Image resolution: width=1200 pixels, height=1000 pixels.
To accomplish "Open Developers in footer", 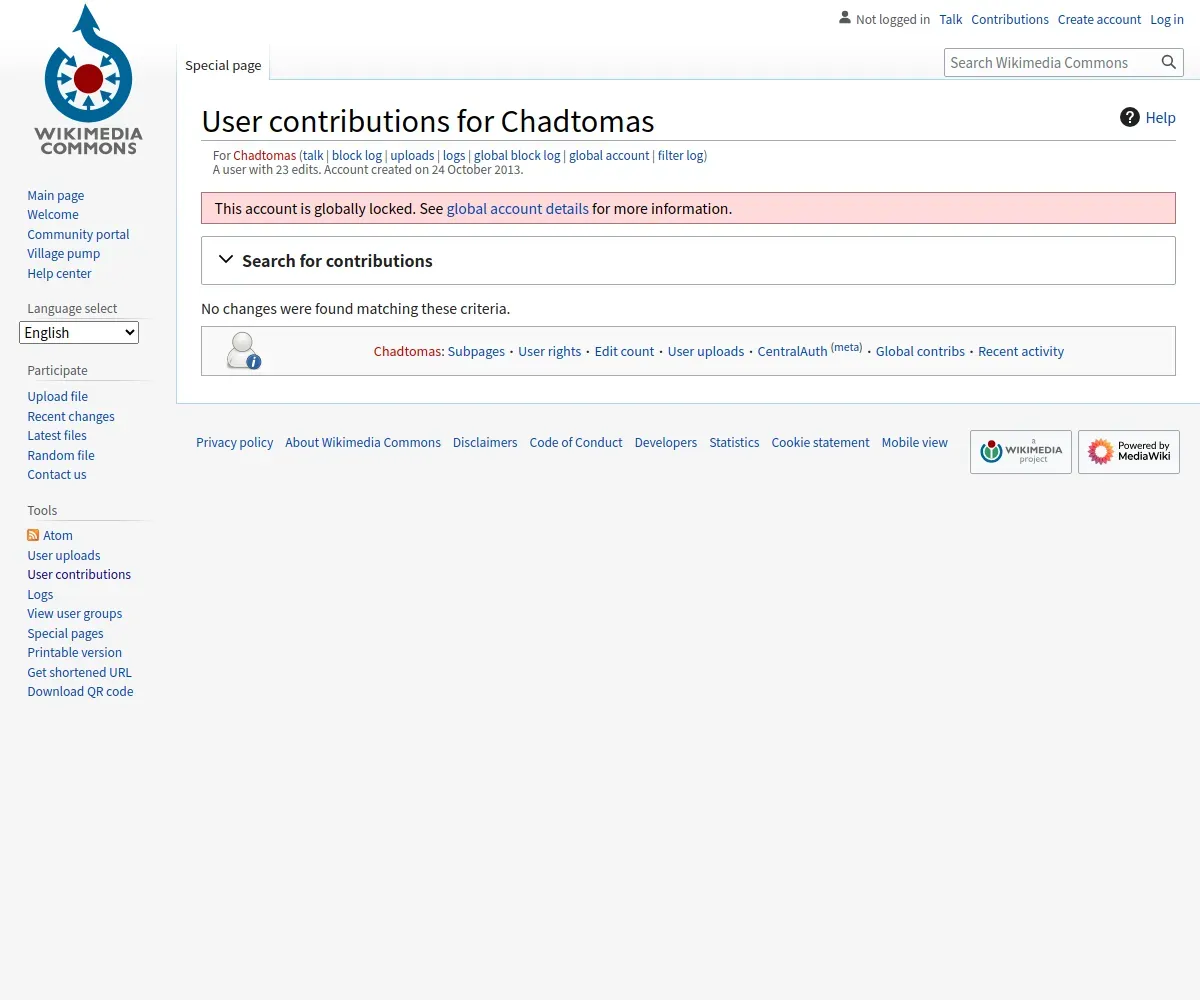I will pyautogui.click(x=666, y=442).
